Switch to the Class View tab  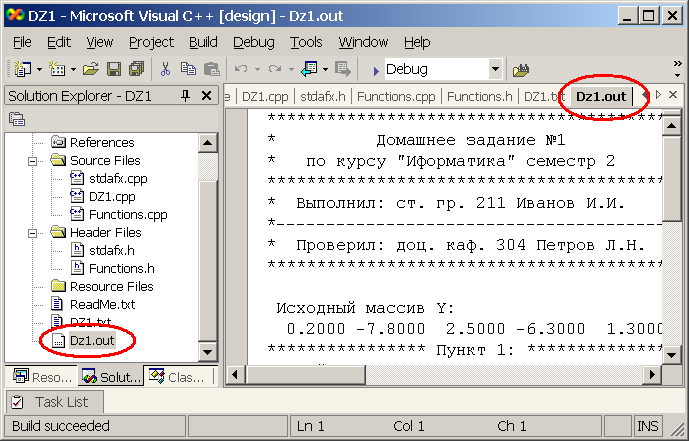[178, 377]
